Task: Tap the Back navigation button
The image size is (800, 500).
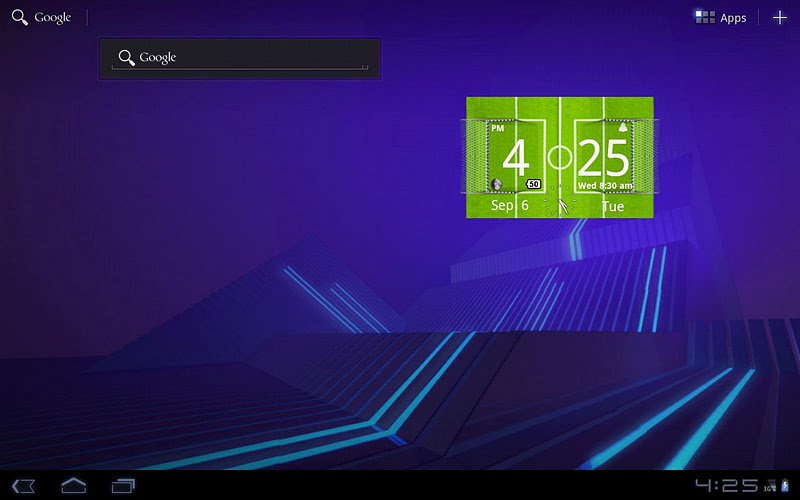Action: point(23,486)
